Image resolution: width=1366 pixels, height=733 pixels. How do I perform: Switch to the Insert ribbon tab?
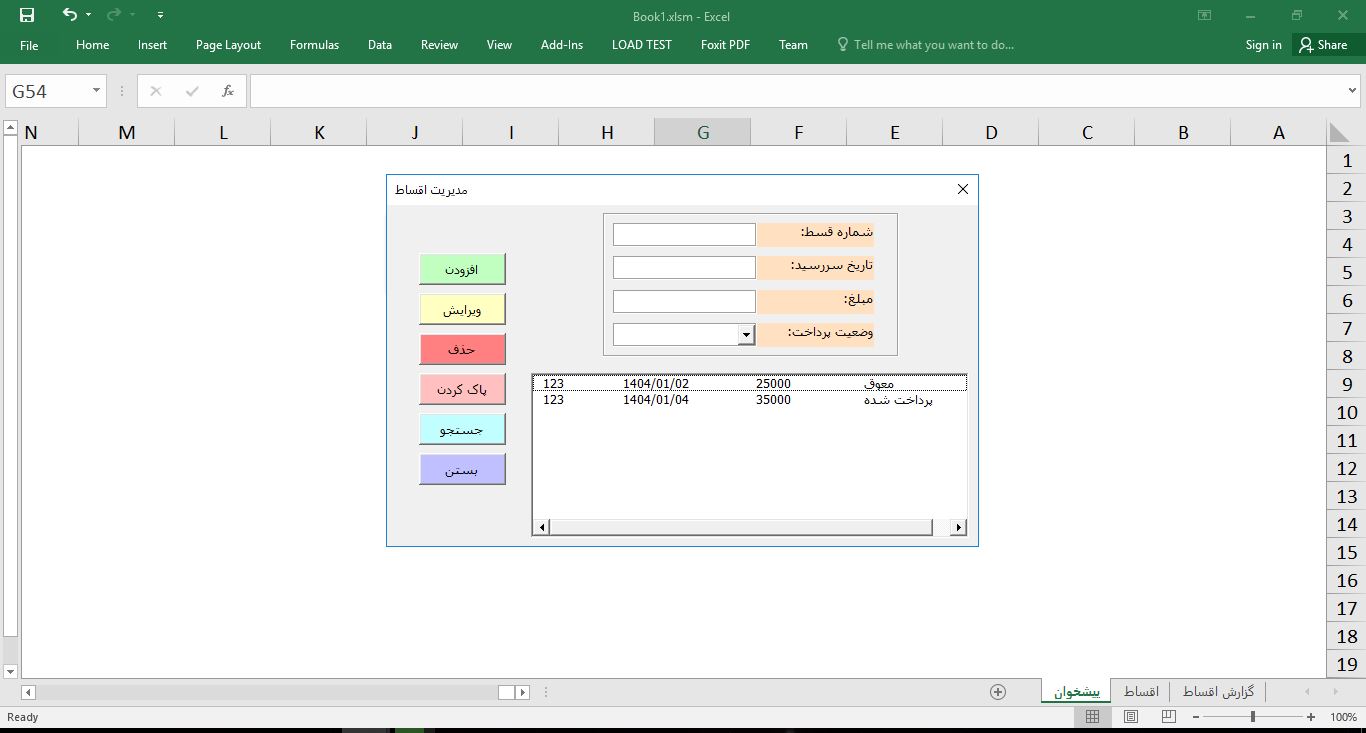[152, 45]
